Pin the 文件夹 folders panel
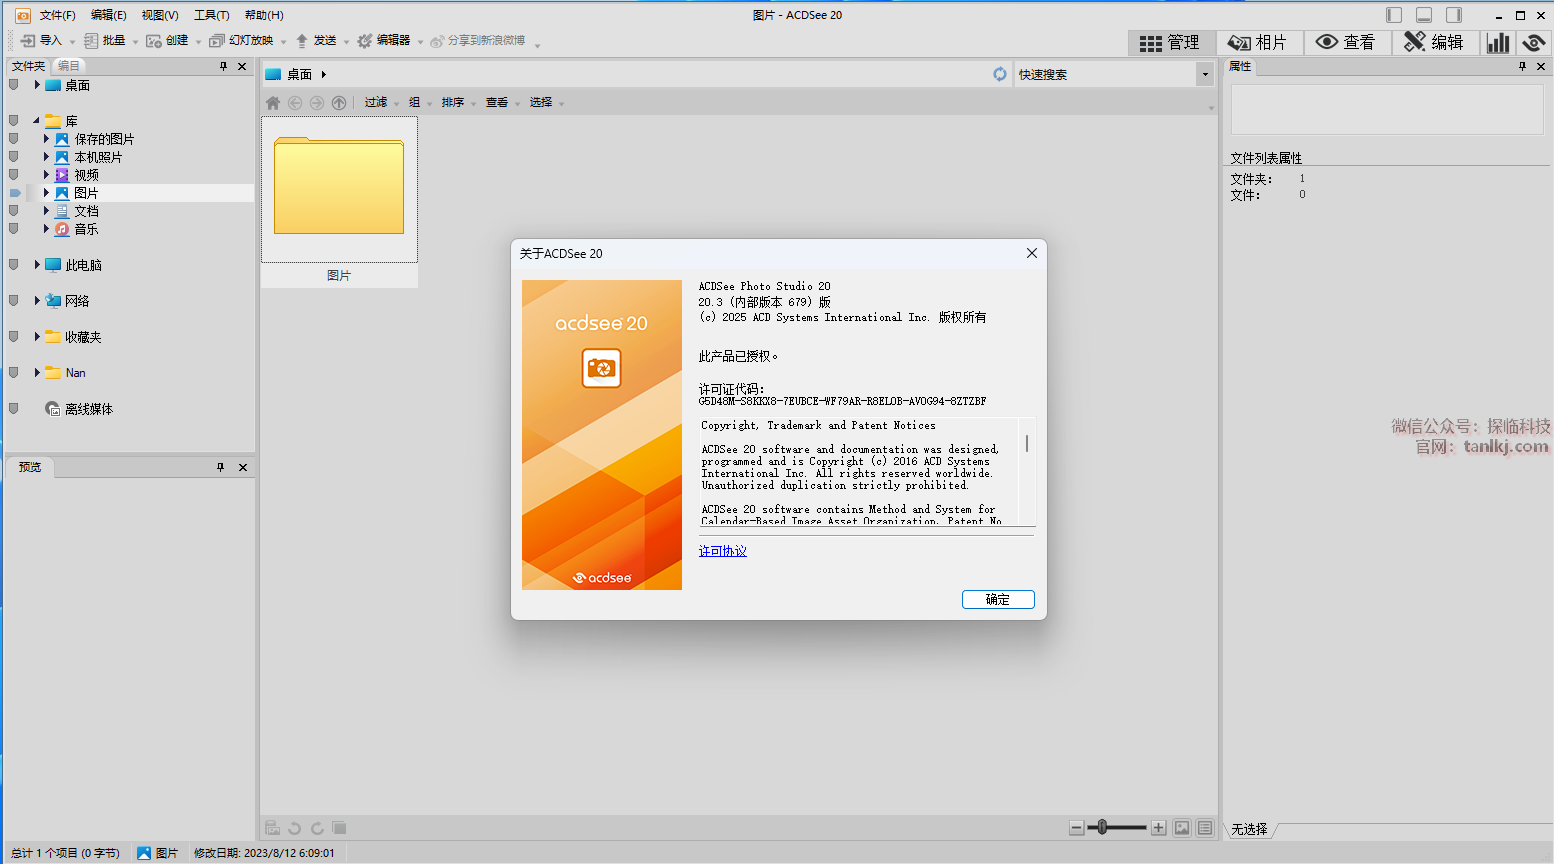Viewport: 1554px width, 864px height. point(223,66)
